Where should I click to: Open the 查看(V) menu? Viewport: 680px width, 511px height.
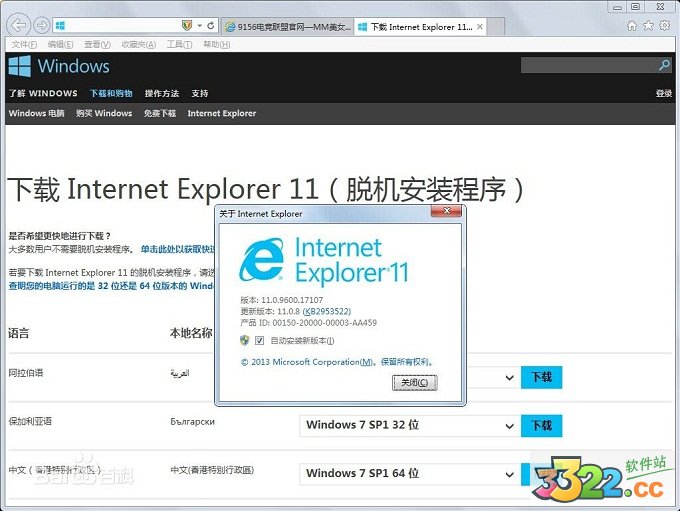pyautogui.click(x=97, y=44)
